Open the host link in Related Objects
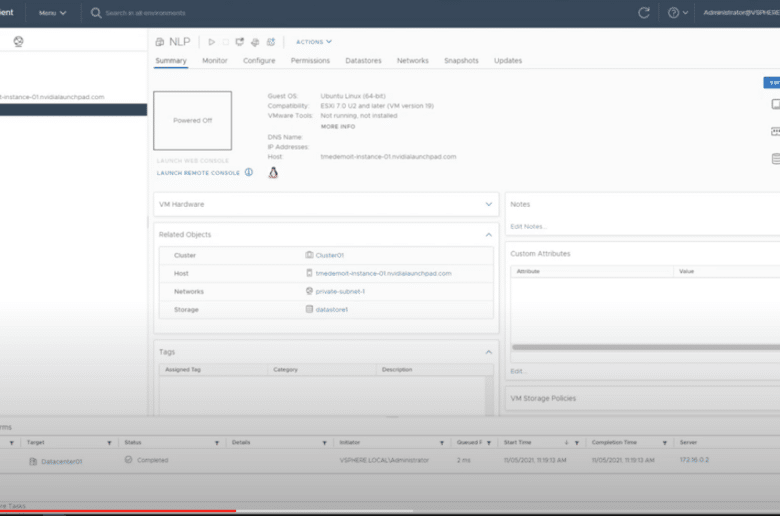Image resolution: width=780 pixels, height=516 pixels. point(384,273)
